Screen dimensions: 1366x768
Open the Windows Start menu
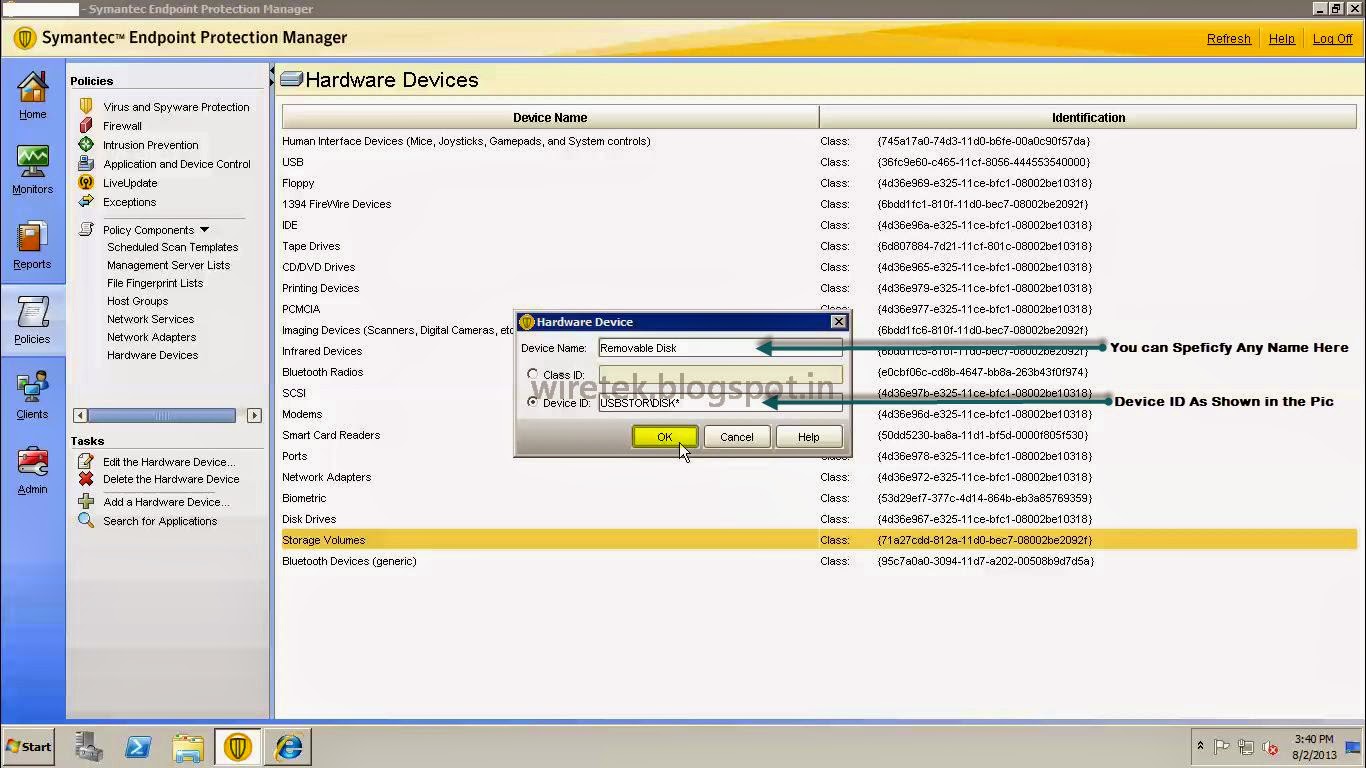point(29,746)
